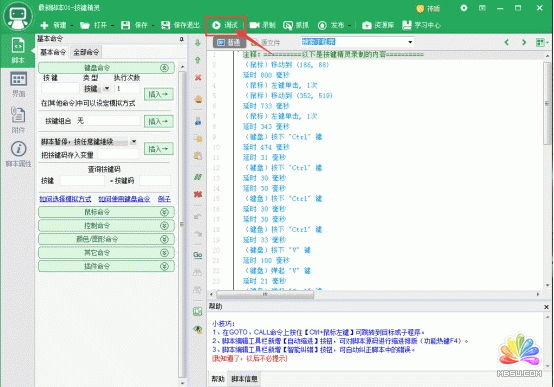This screenshot has width=554, height=387.
Task: Click the copy icon in editor toolbar
Action: pos(198,138)
